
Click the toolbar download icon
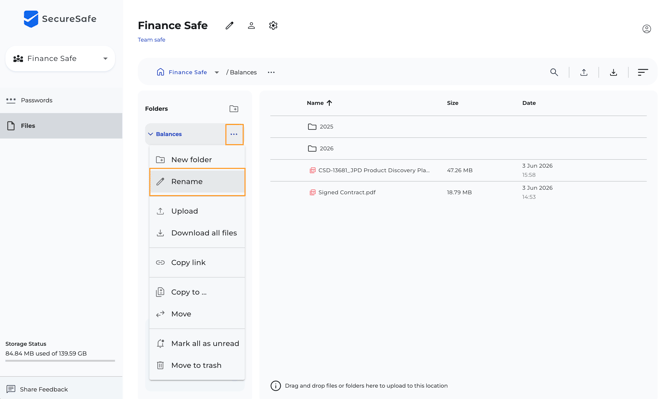coord(613,72)
